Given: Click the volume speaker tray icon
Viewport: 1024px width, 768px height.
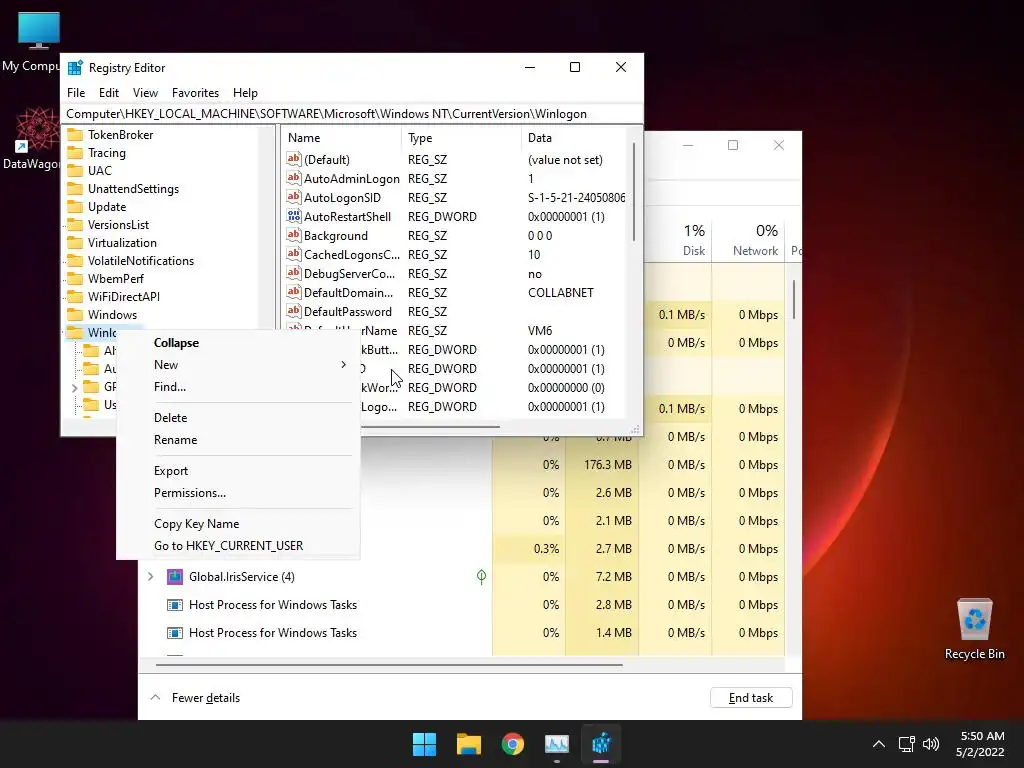Looking at the screenshot, I should [x=931, y=744].
